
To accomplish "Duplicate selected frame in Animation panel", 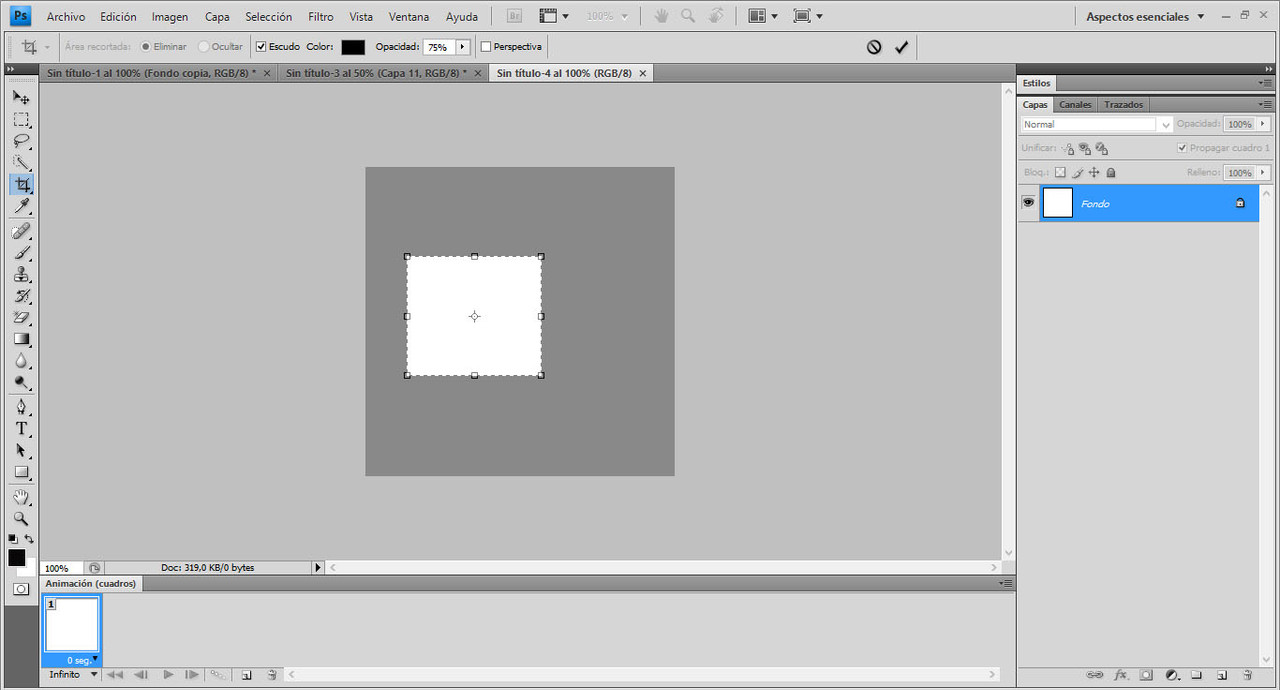I will coord(246,675).
